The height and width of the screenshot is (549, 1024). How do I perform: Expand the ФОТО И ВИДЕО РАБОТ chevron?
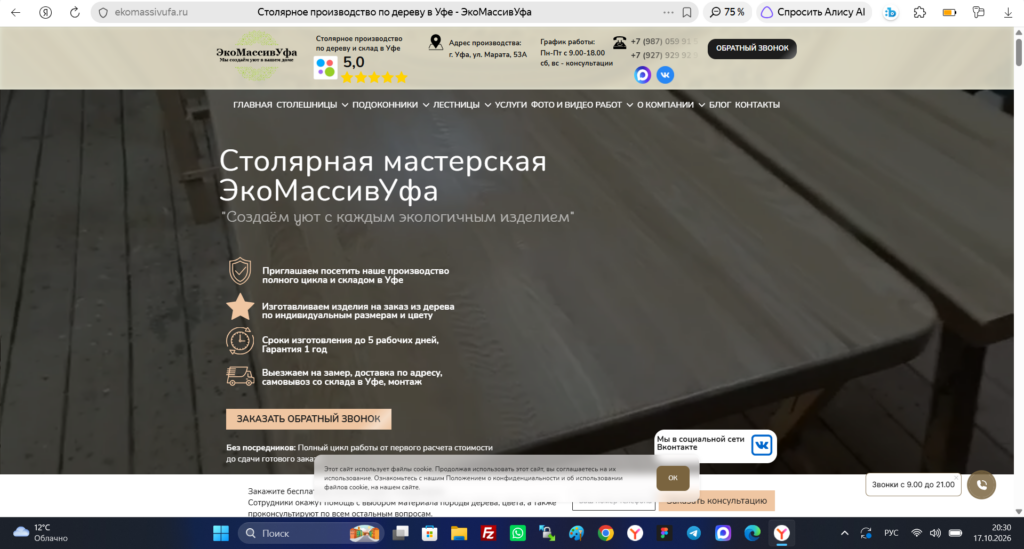pos(630,105)
